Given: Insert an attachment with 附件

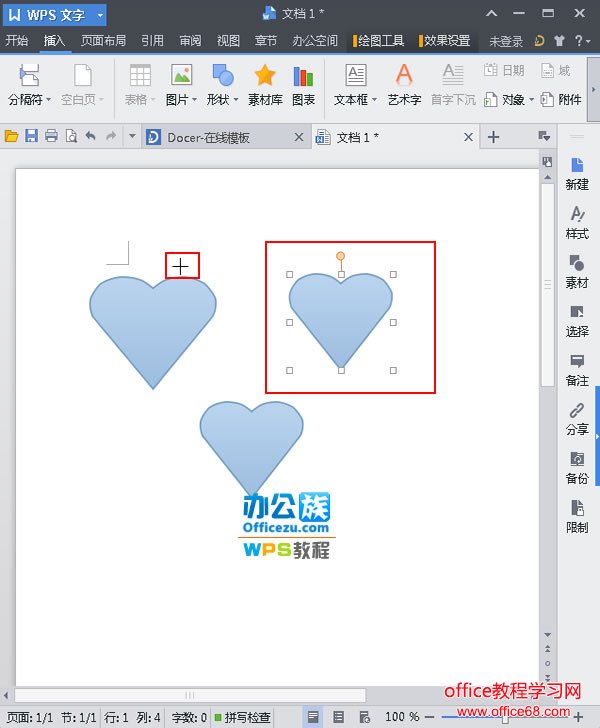Looking at the screenshot, I should pyautogui.click(x=561, y=99).
